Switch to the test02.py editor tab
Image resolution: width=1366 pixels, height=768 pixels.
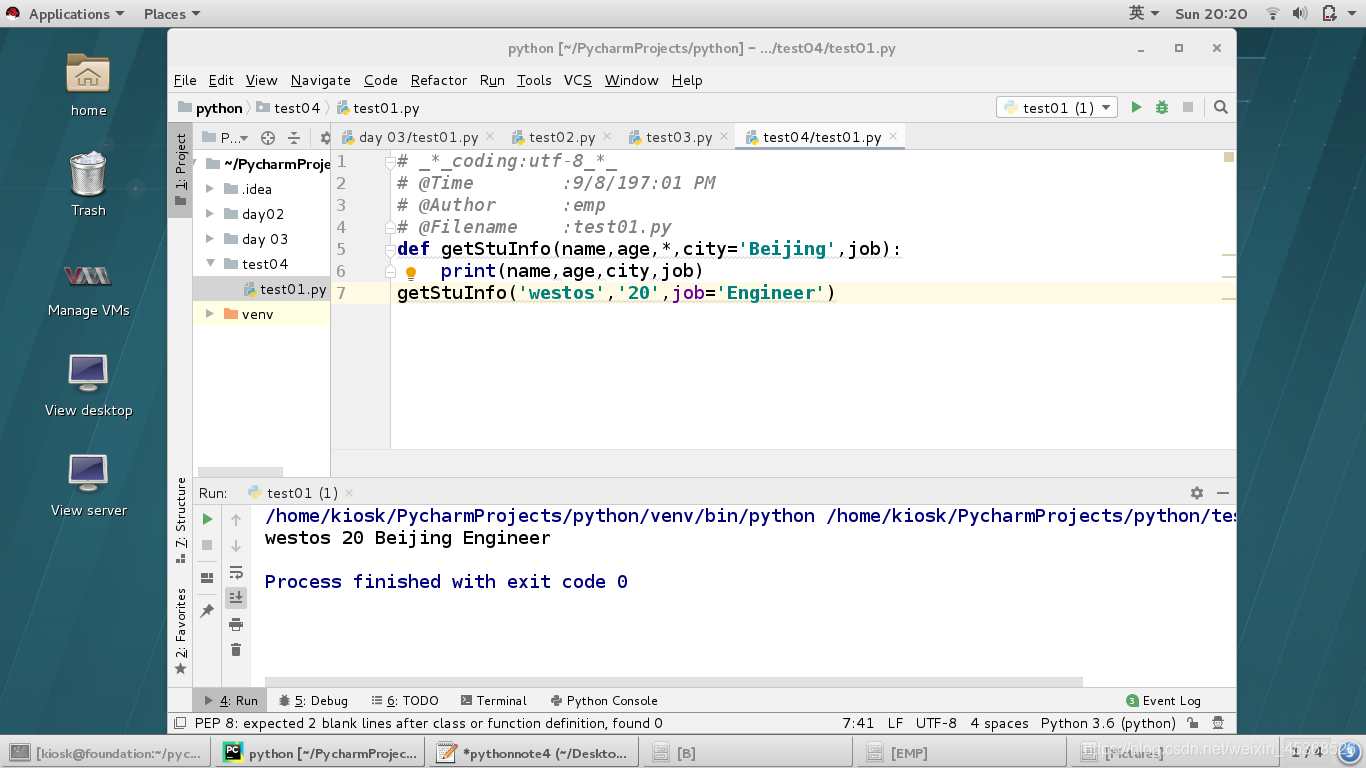pyautogui.click(x=561, y=137)
